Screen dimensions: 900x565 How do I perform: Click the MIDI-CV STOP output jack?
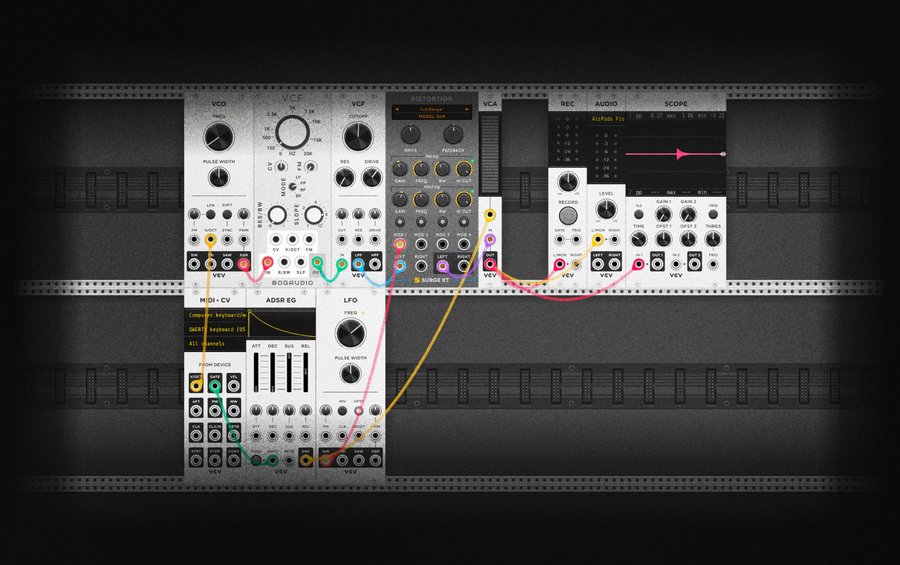point(215,460)
